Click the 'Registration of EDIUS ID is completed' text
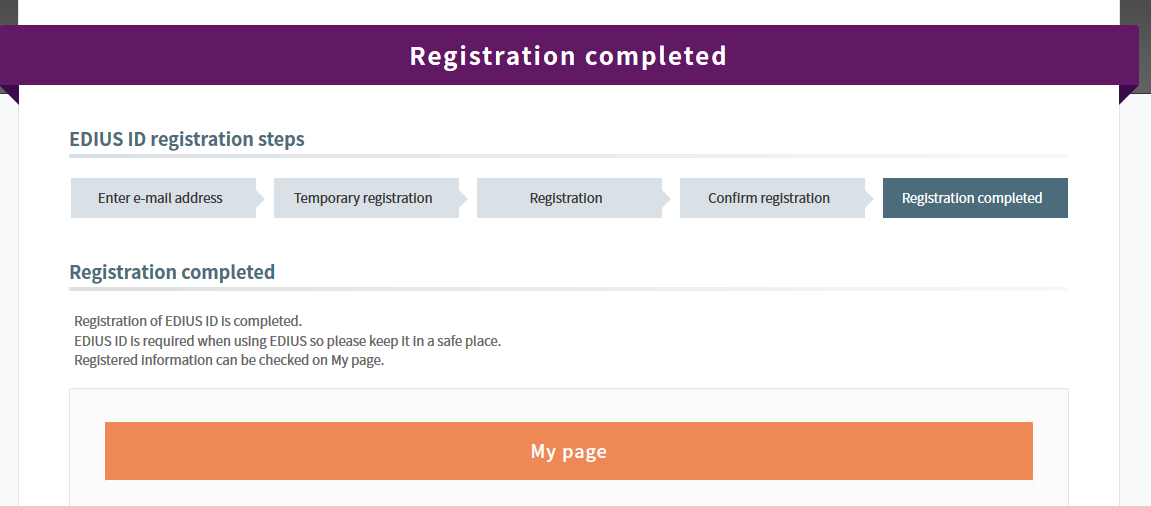The image size is (1151, 506). [188, 321]
